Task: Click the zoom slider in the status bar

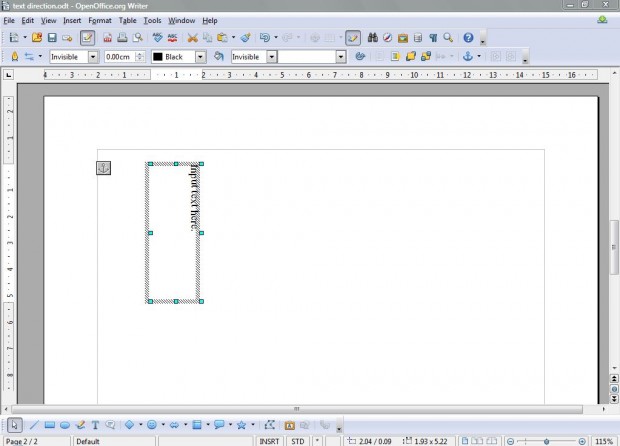Action: [545, 441]
